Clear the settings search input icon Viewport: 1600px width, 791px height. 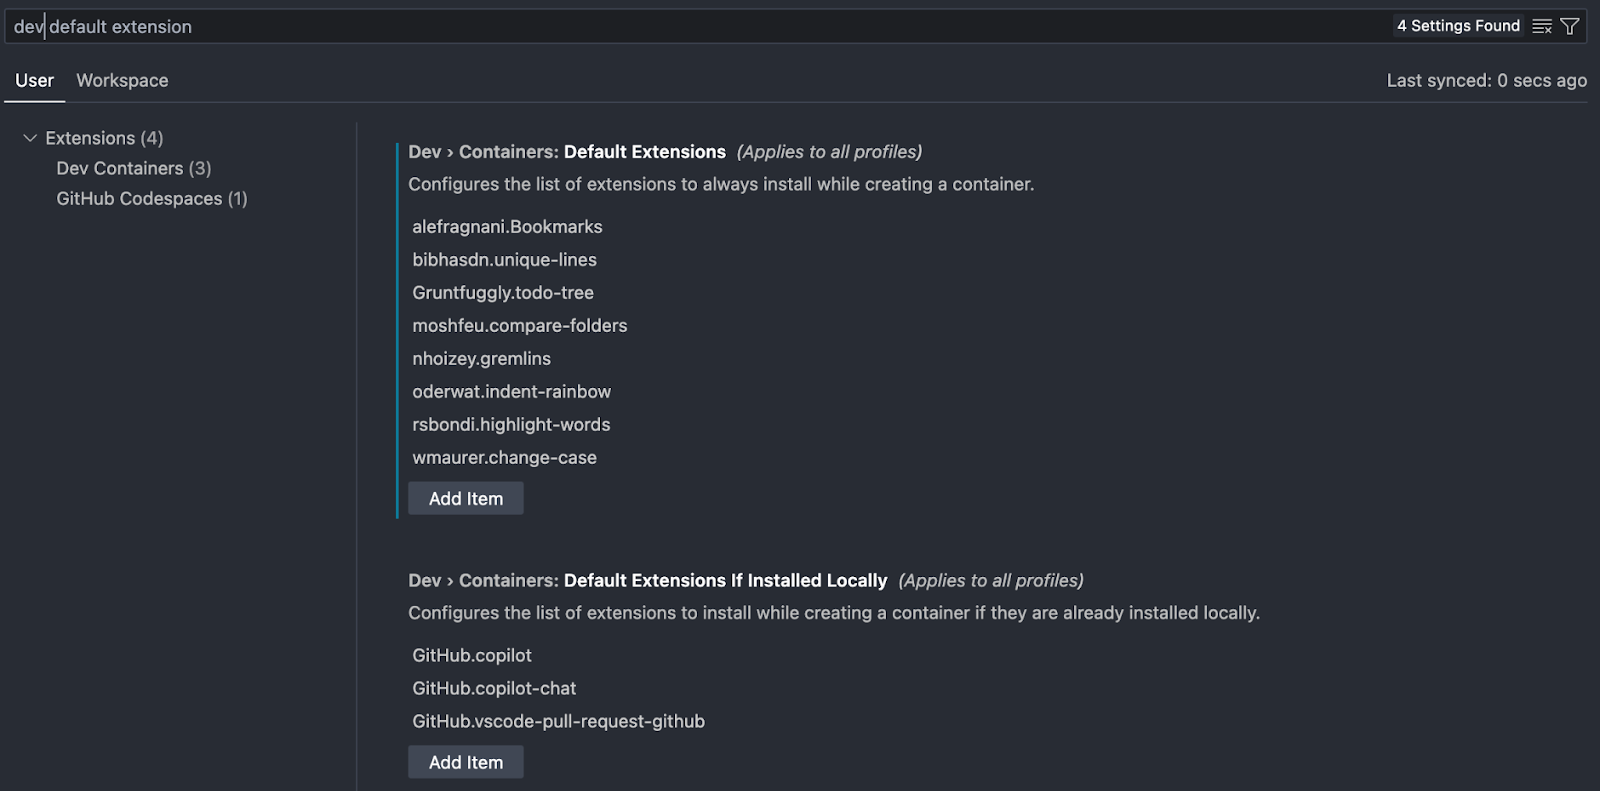coord(1542,26)
